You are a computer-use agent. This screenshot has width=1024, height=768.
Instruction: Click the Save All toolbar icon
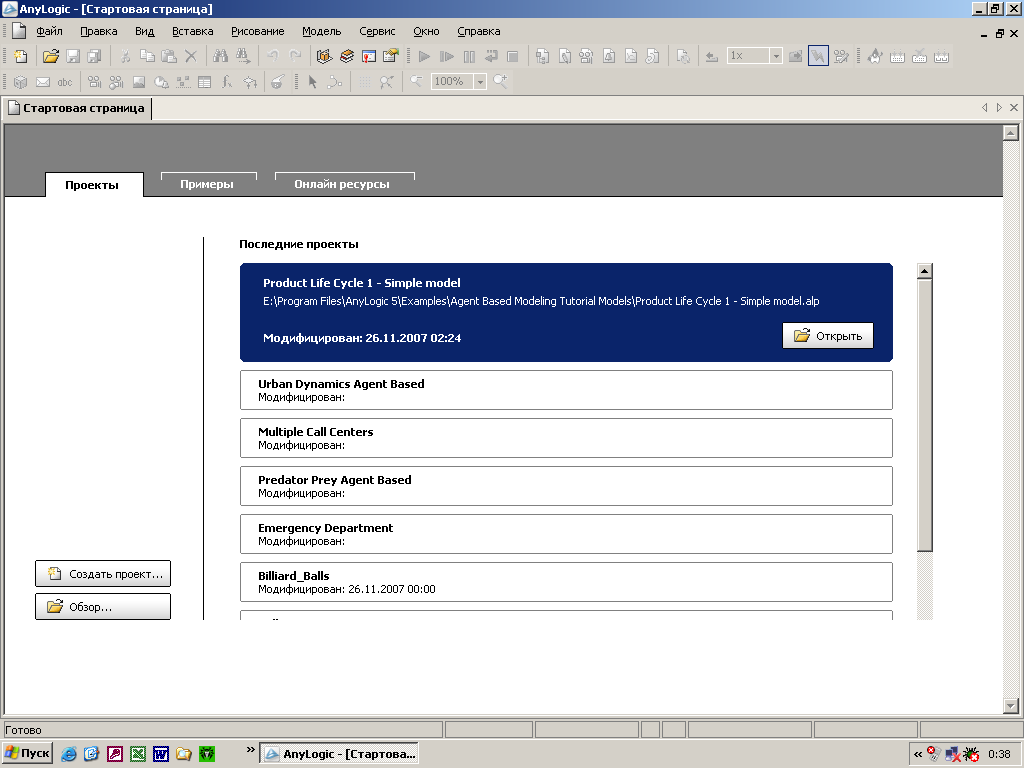95,56
